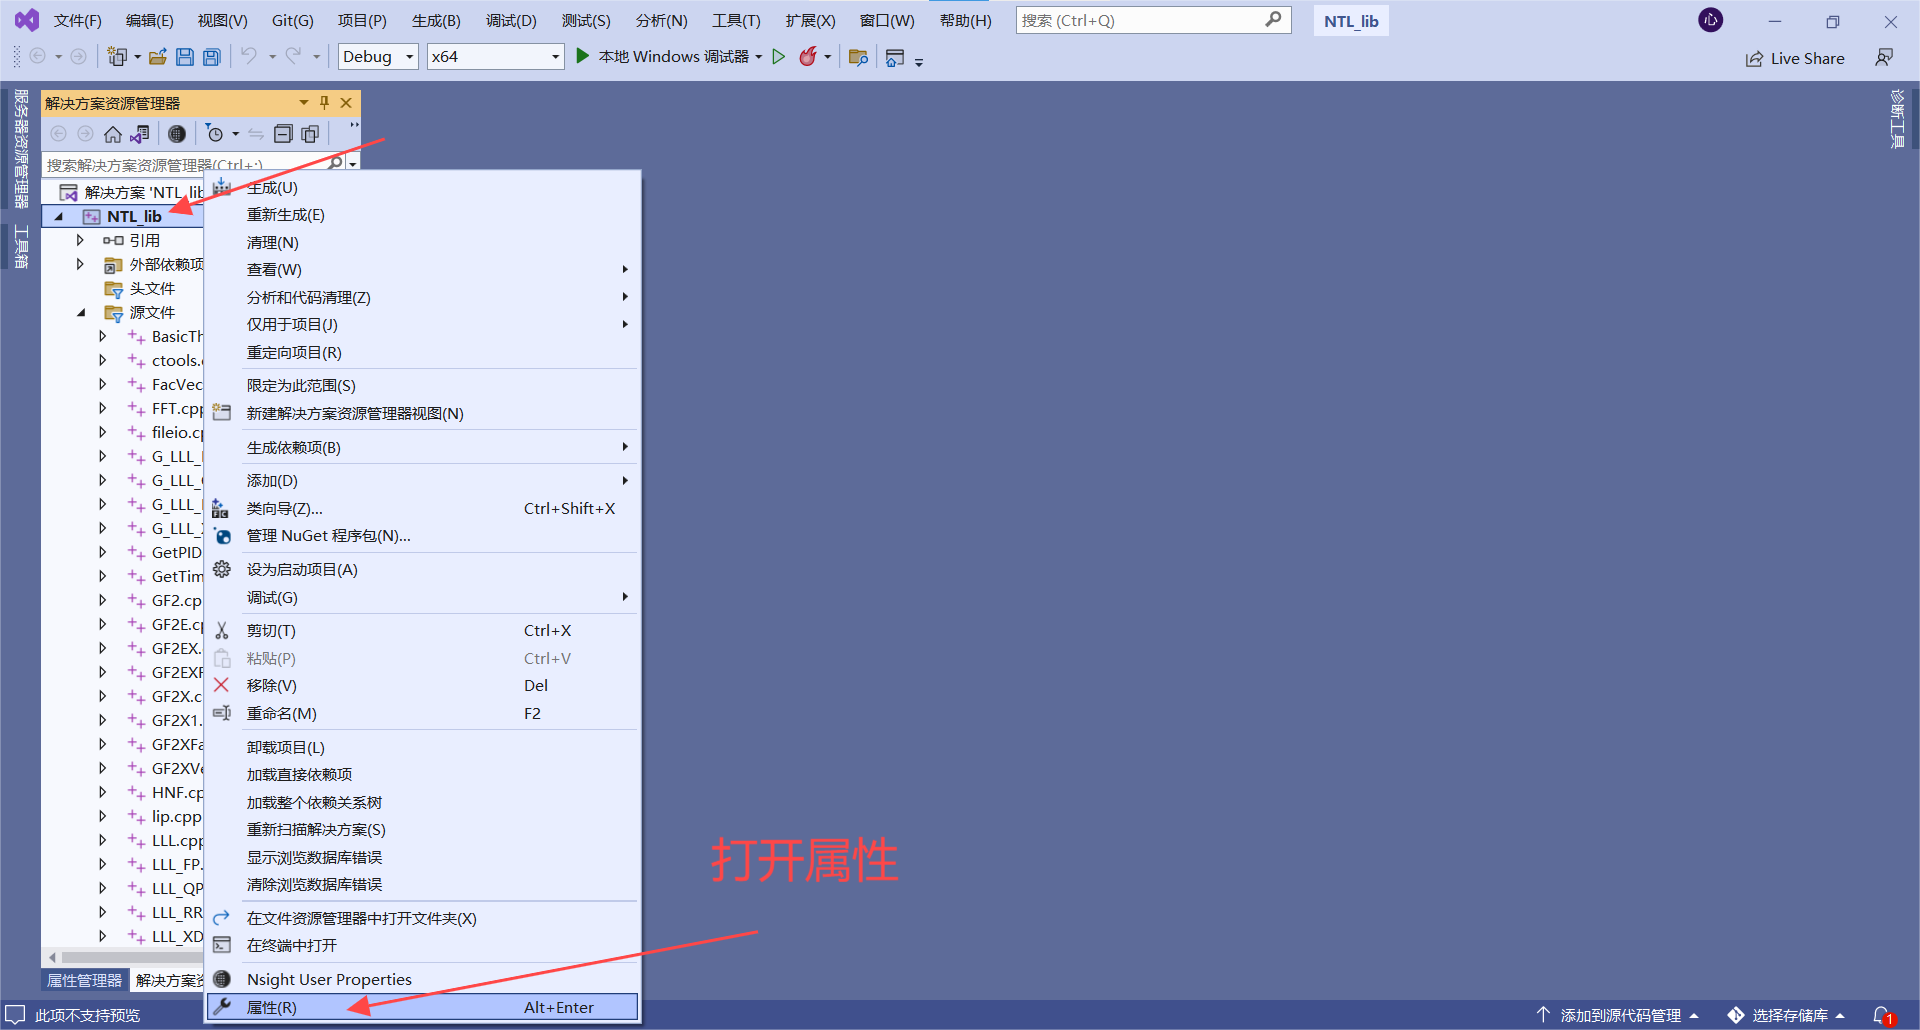Click Start Without Debugging outline play icon
The height and width of the screenshot is (1030, 1920).
(779, 57)
